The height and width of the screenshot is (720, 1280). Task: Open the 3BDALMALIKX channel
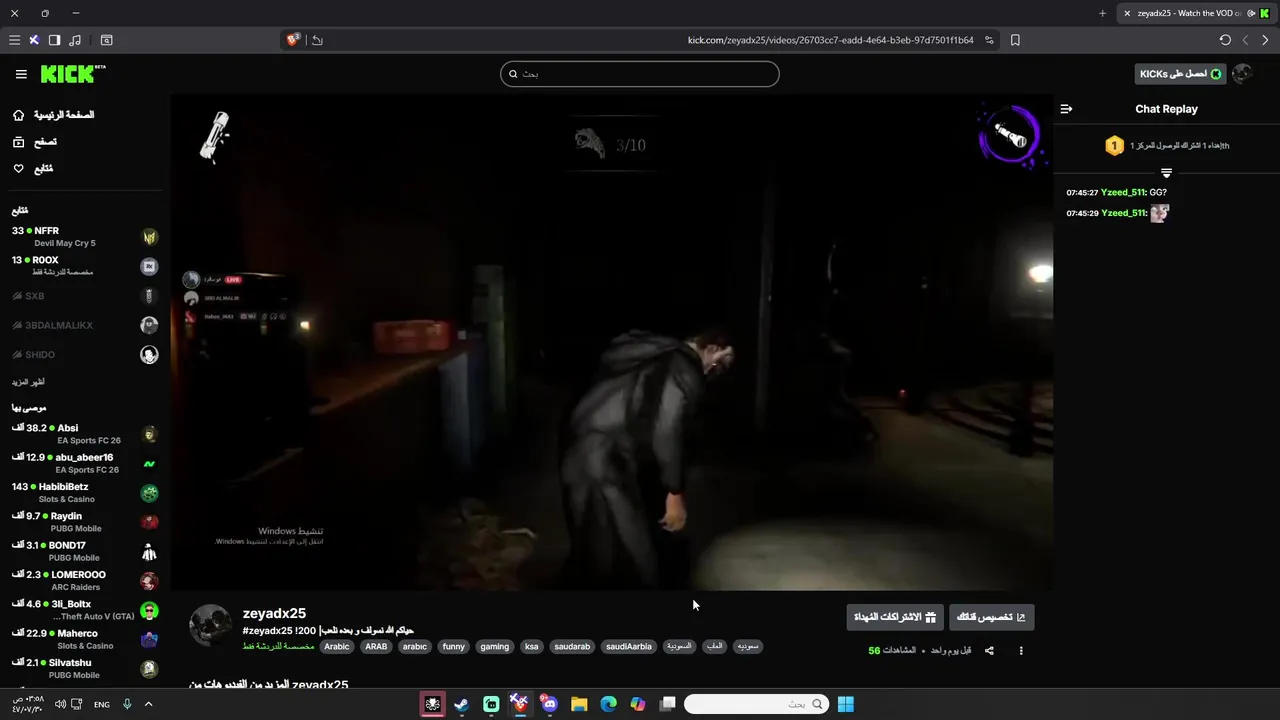click(x=85, y=325)
